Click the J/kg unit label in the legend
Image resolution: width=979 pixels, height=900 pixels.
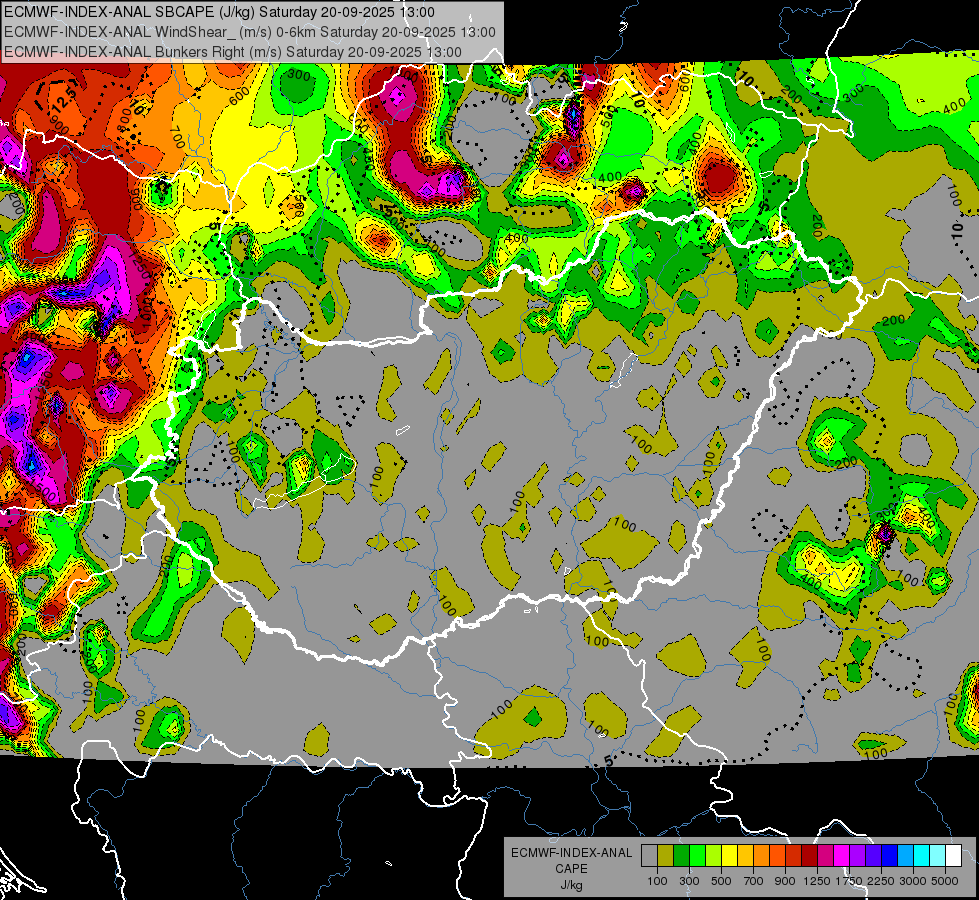(571, 885)
